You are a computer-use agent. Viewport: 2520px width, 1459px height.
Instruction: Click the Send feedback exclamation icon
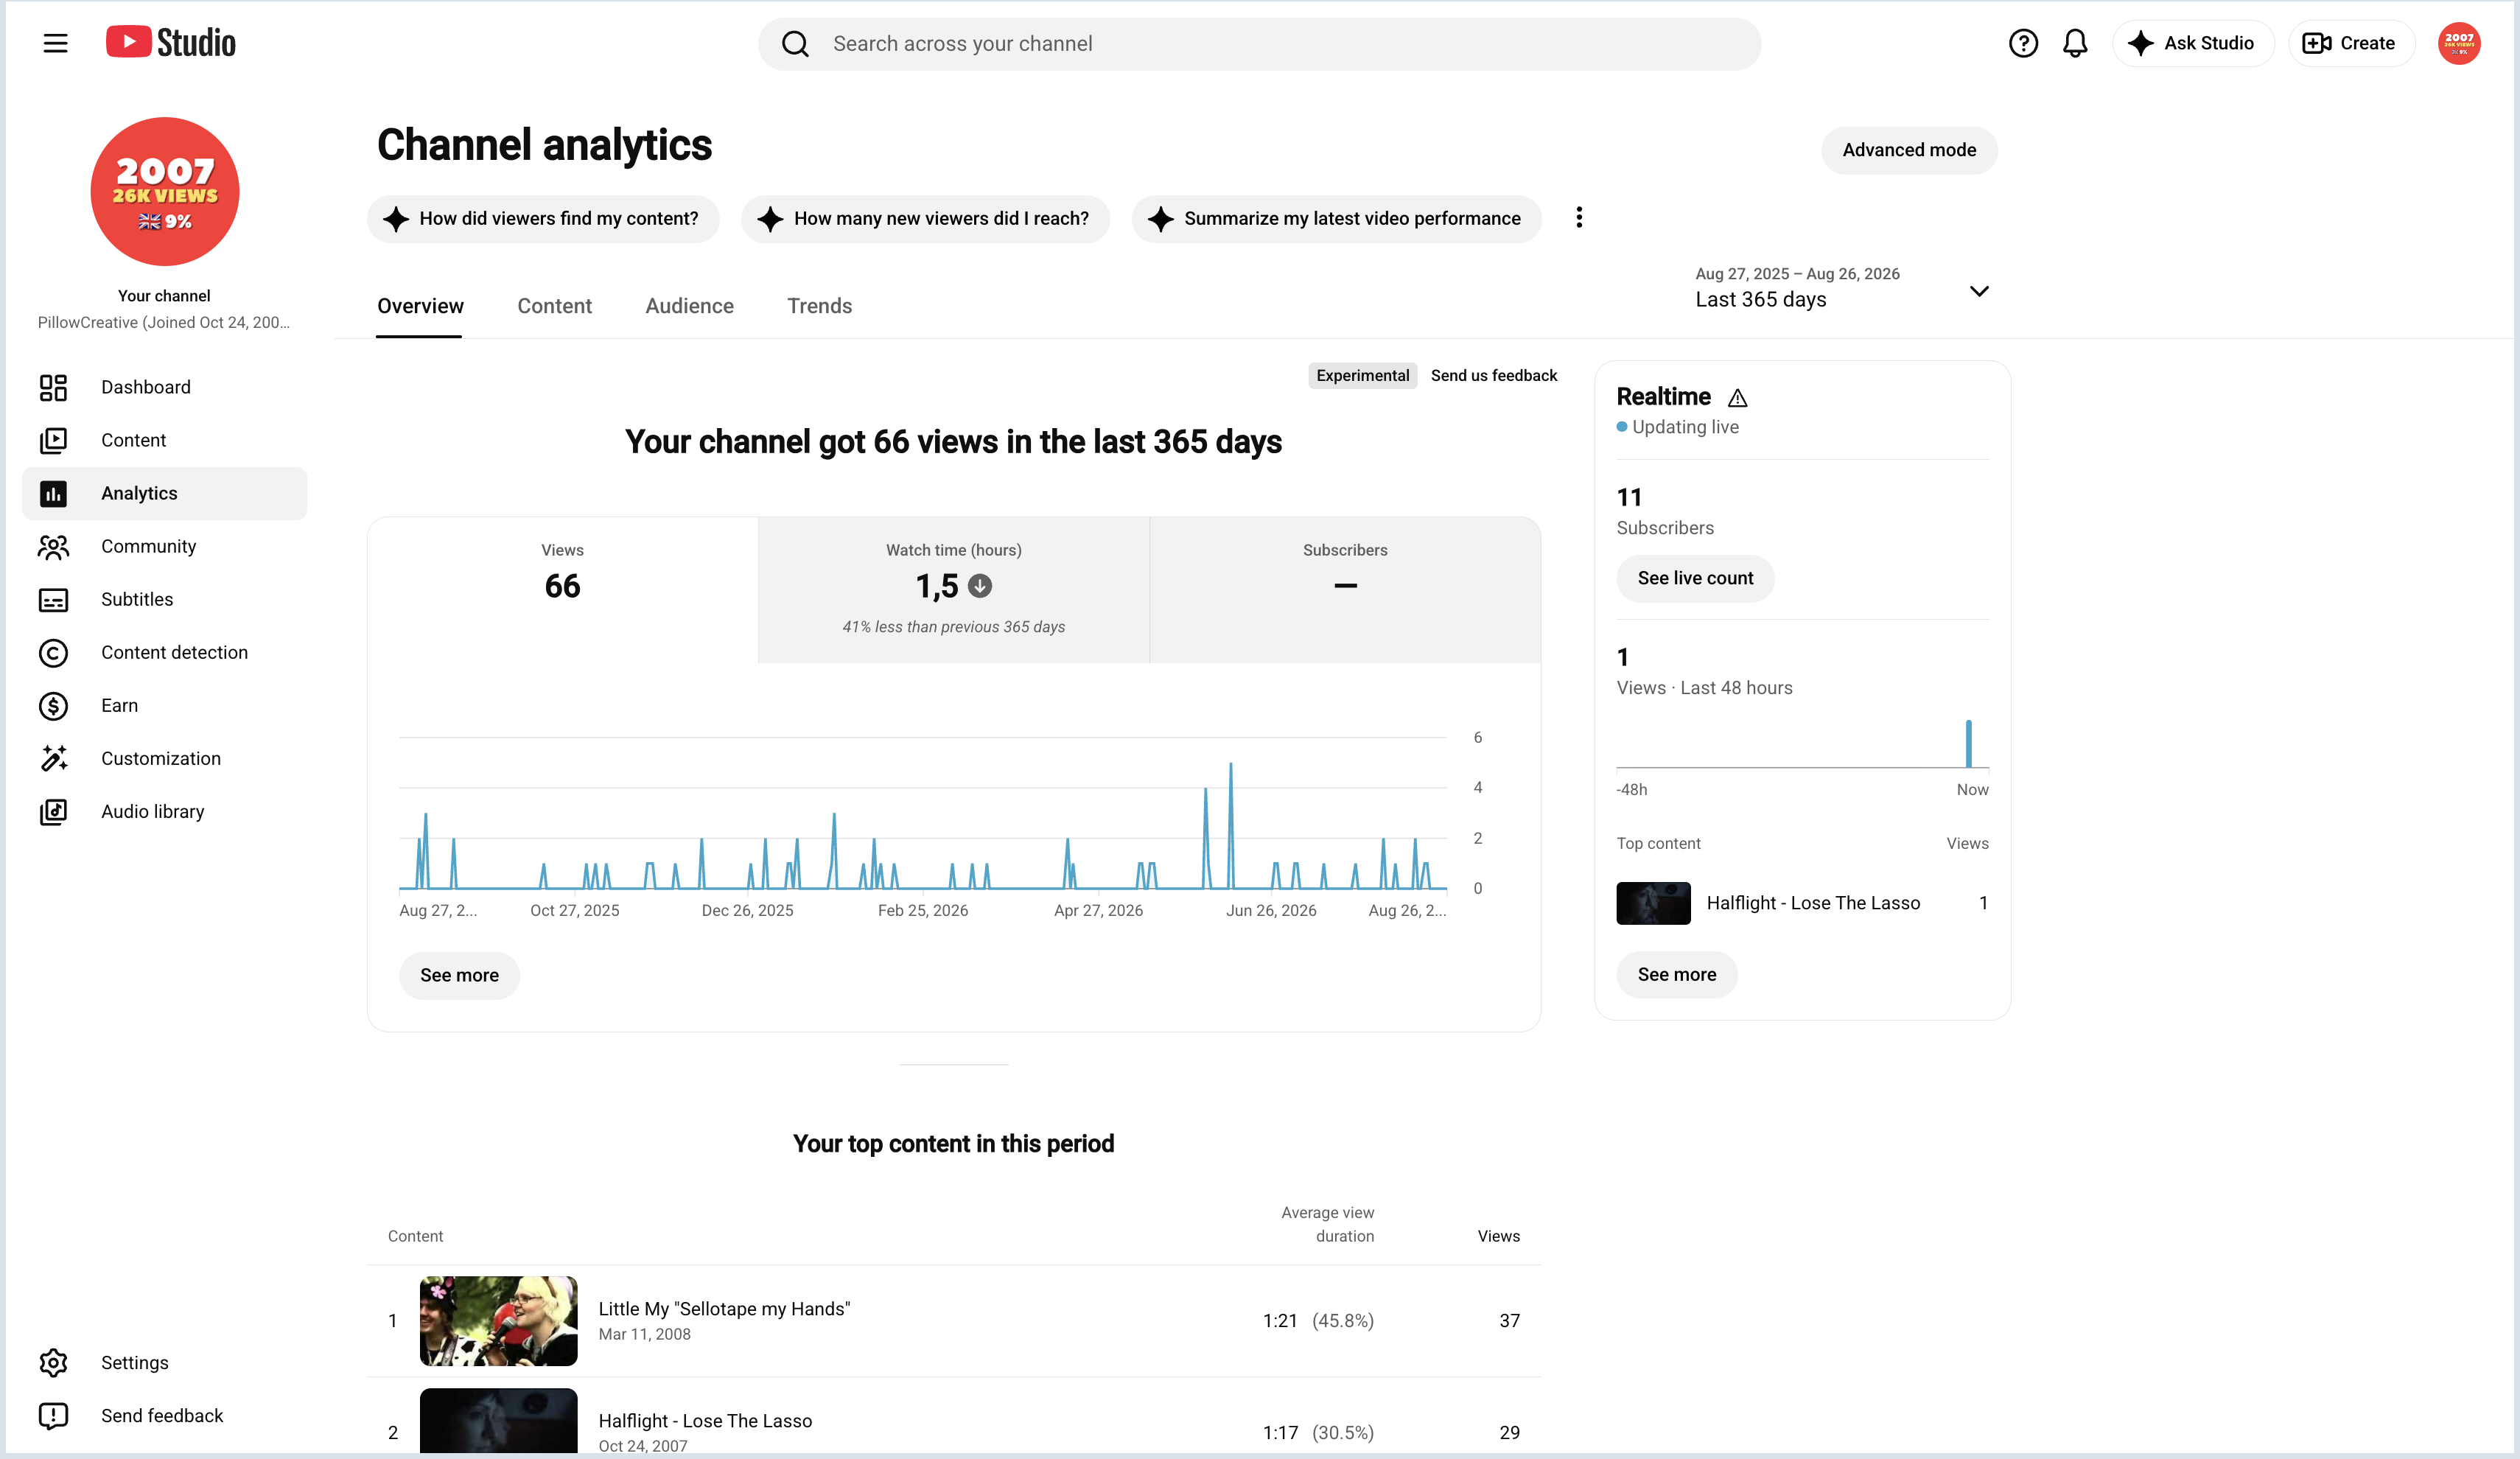(x=53, y=1415)
